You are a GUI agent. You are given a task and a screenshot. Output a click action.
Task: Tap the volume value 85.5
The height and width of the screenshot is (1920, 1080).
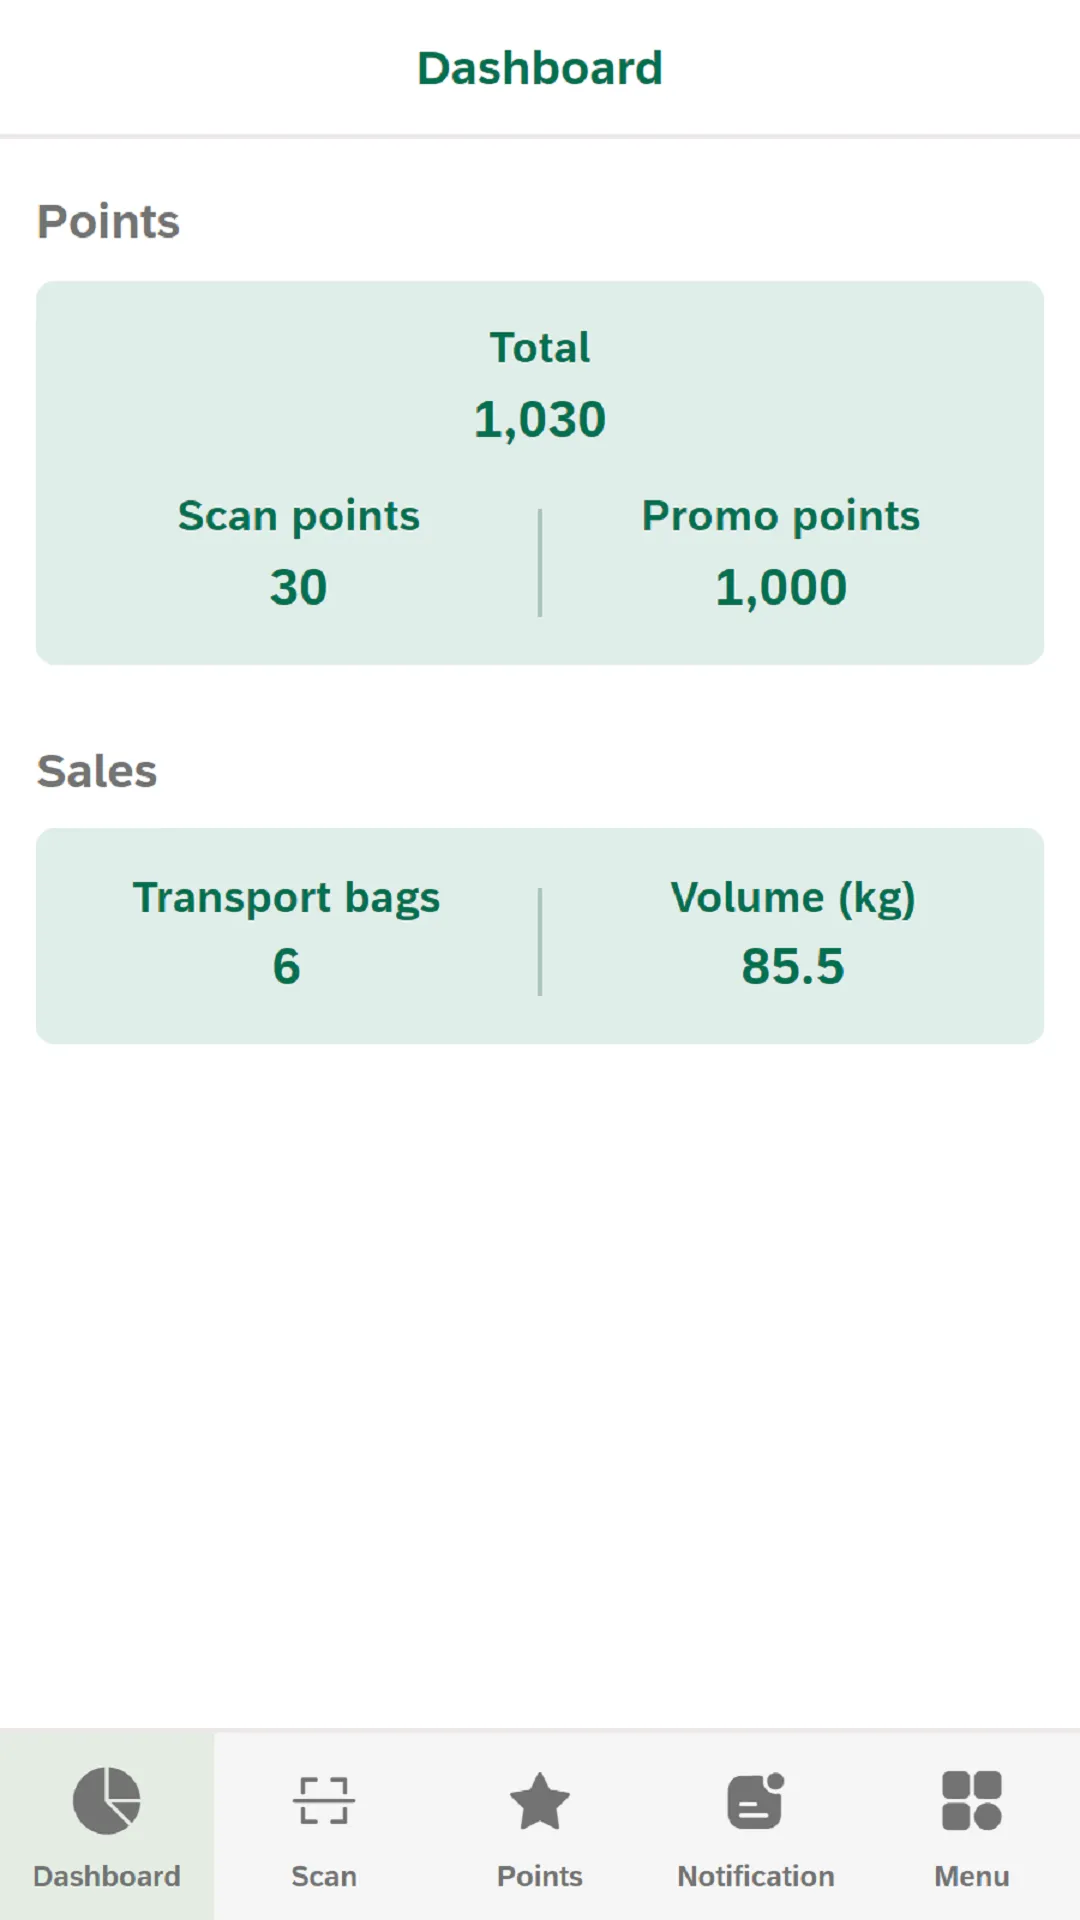pyautogui.click(x=793, y=966)
